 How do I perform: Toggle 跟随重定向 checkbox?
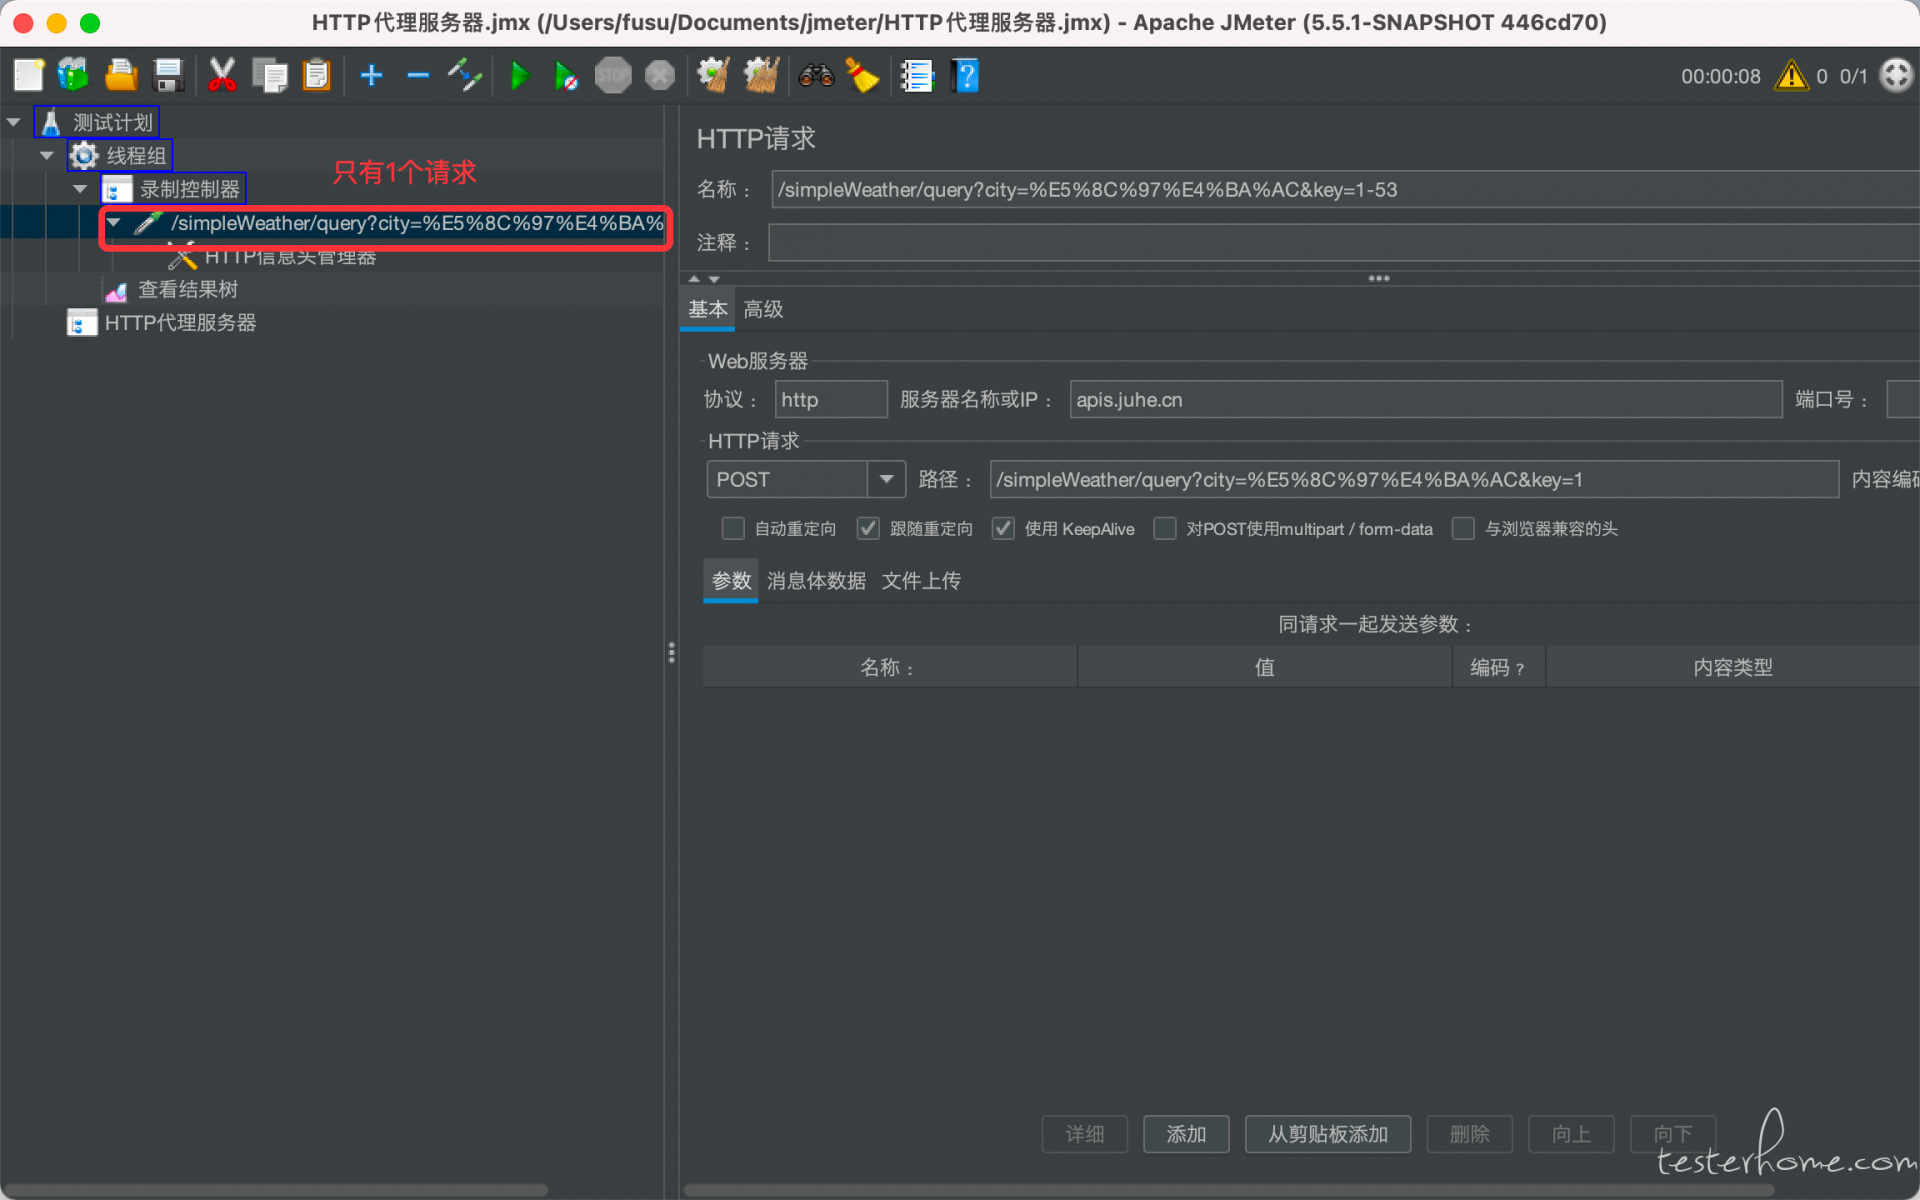click(x=868, y=528)
